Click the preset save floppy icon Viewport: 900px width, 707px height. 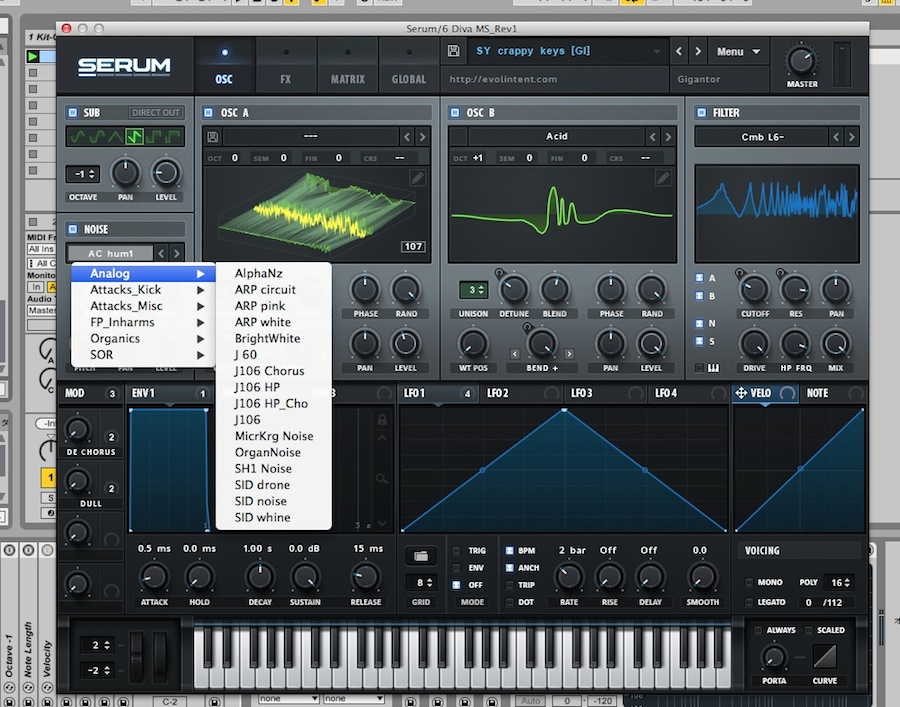(x=453, y=51)
